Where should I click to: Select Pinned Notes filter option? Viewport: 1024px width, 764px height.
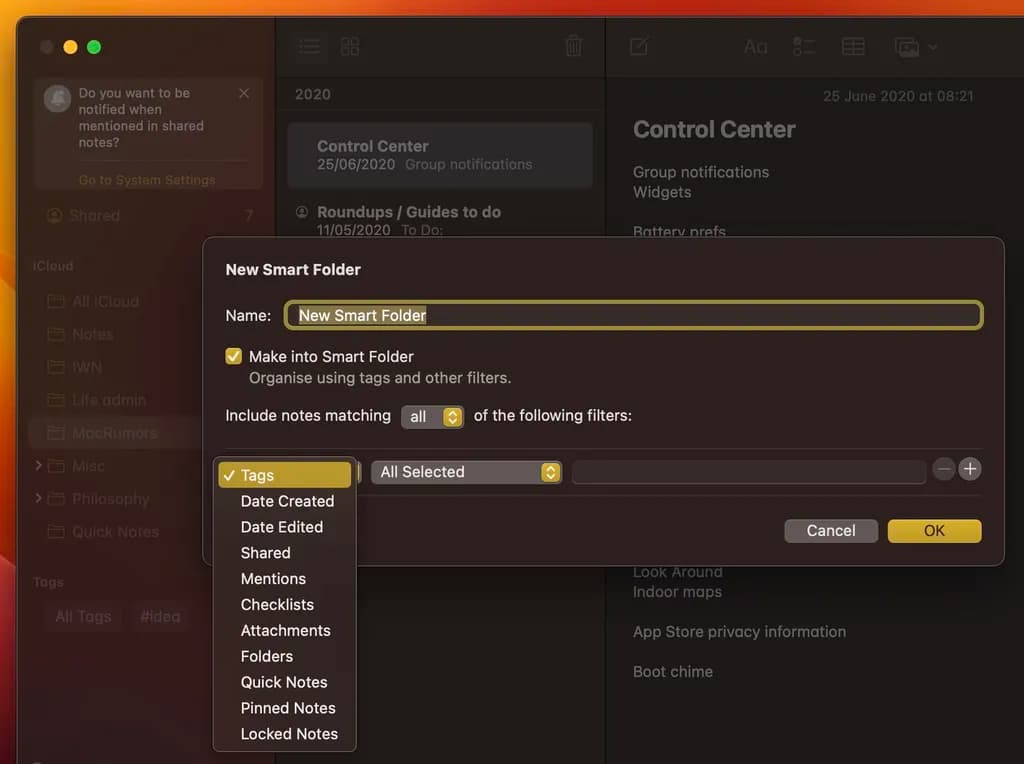coord(288,708)
